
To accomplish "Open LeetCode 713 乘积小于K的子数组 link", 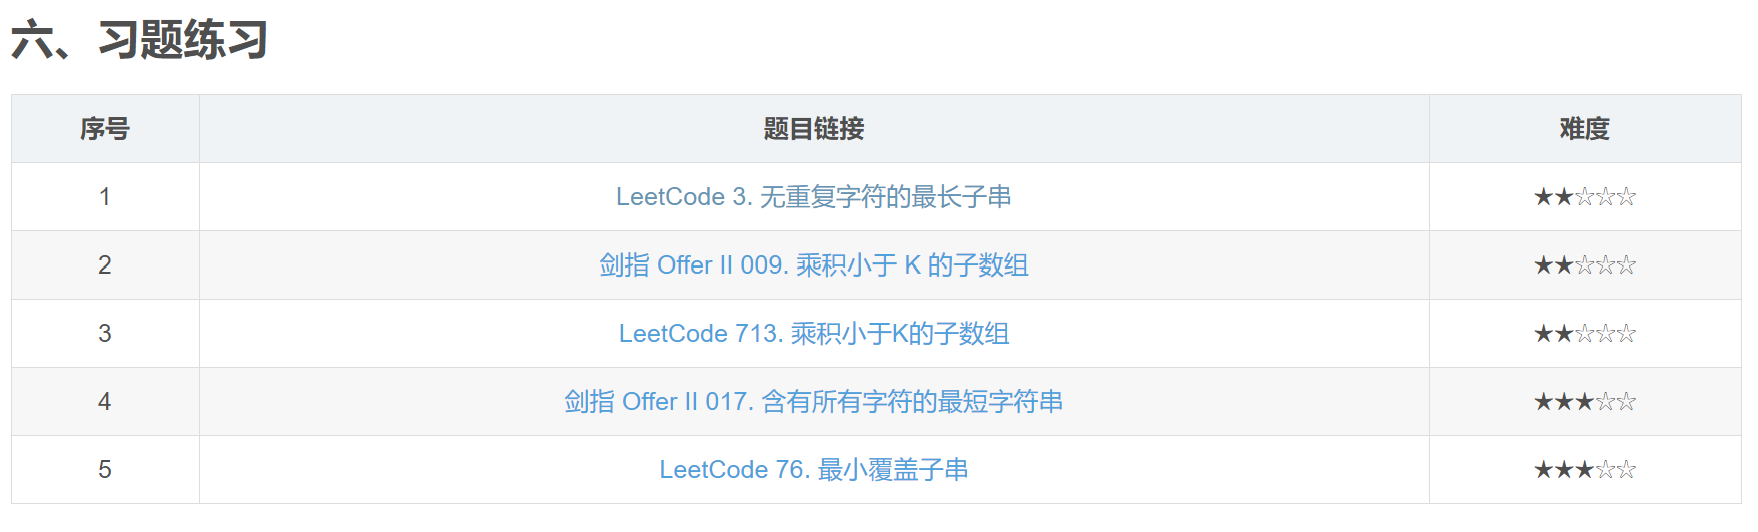I will point(813,333).
